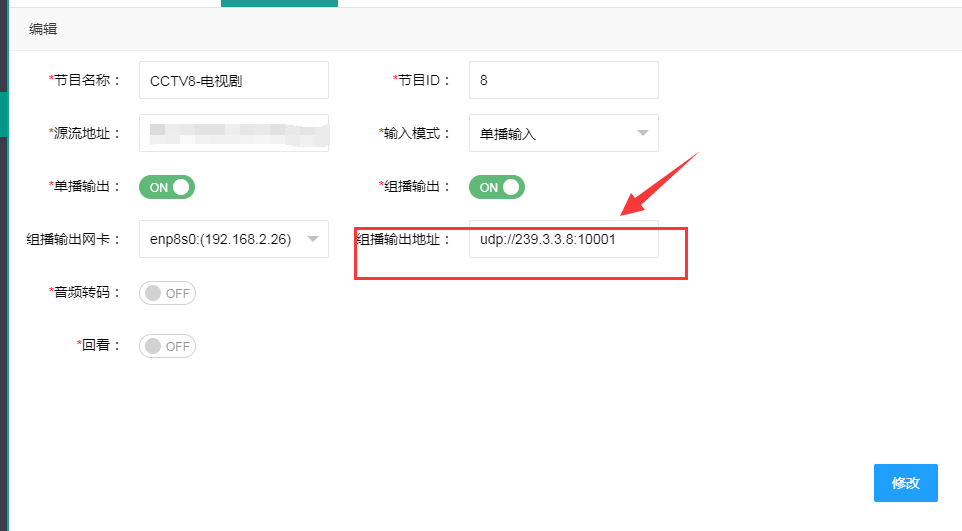Select the teal highlighted tab at top
This screenshot has width=962, height=531.
click(x=279, y=3)
